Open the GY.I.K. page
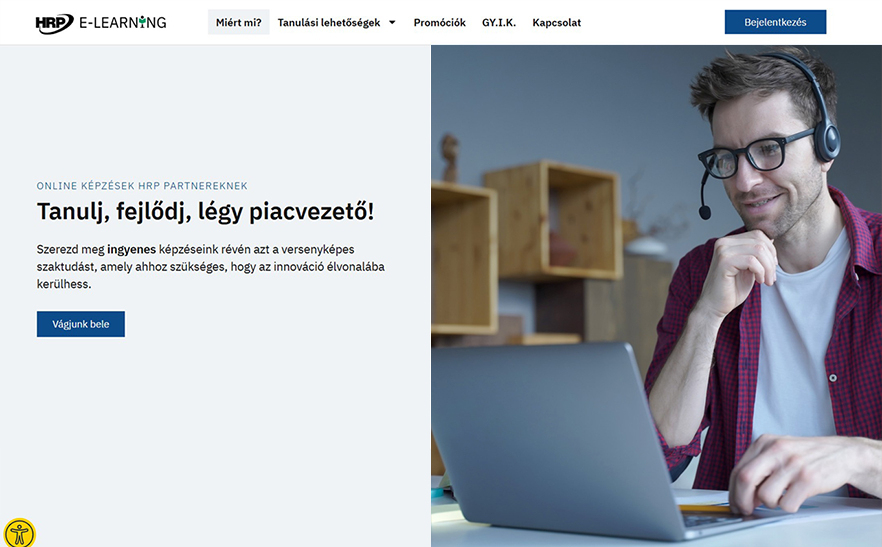 pos(498,23)
